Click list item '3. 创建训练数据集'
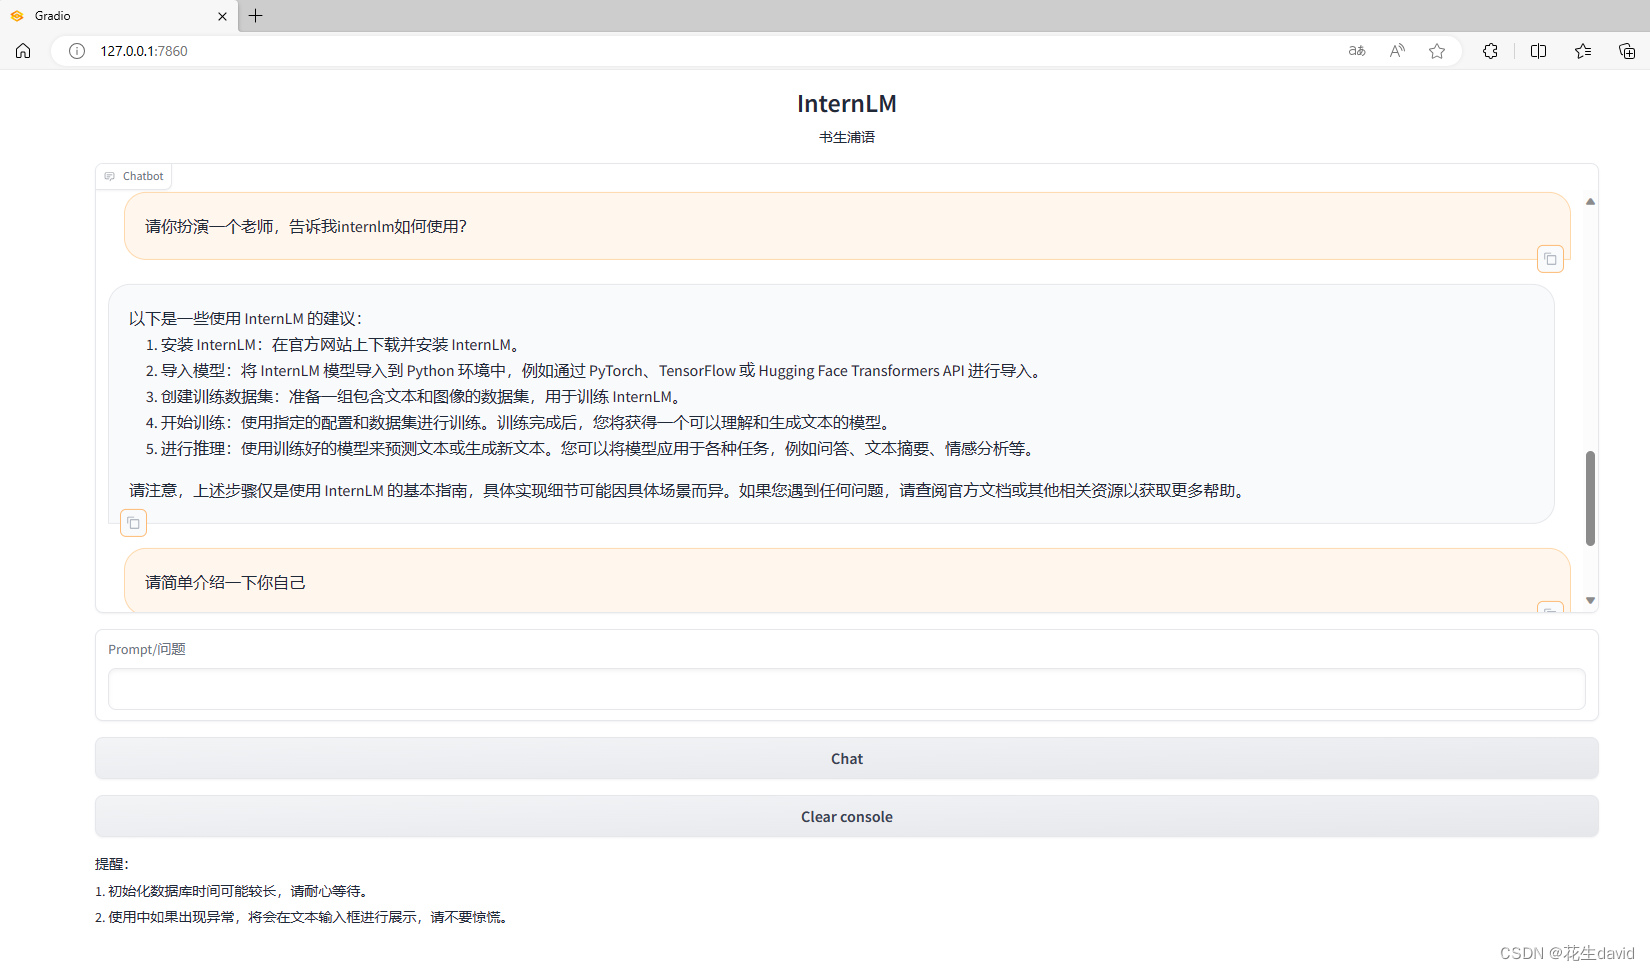This screenshot has width=1650, height=971. pos(415,397)
